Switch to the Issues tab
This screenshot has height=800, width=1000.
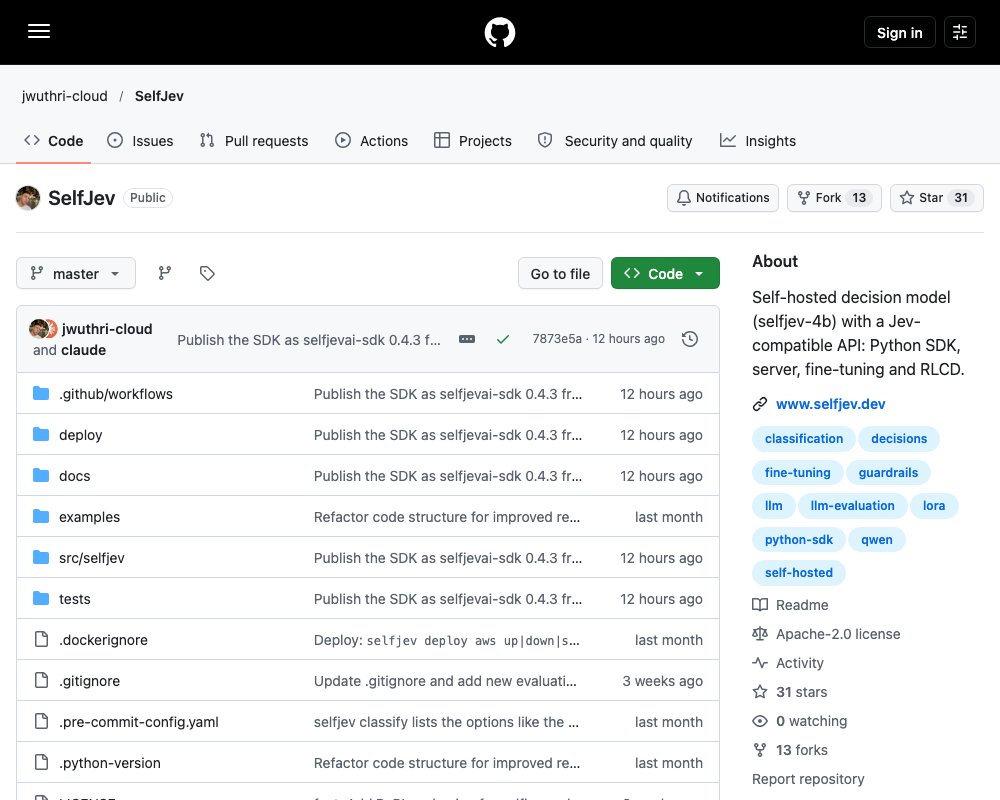point(140,141)
